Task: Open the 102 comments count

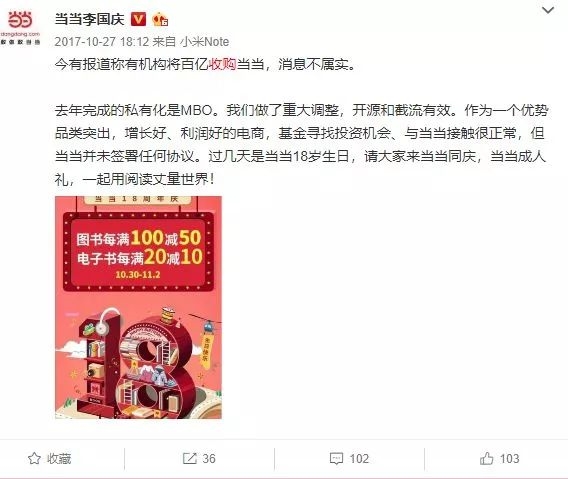Action: (x=359, y=459)
